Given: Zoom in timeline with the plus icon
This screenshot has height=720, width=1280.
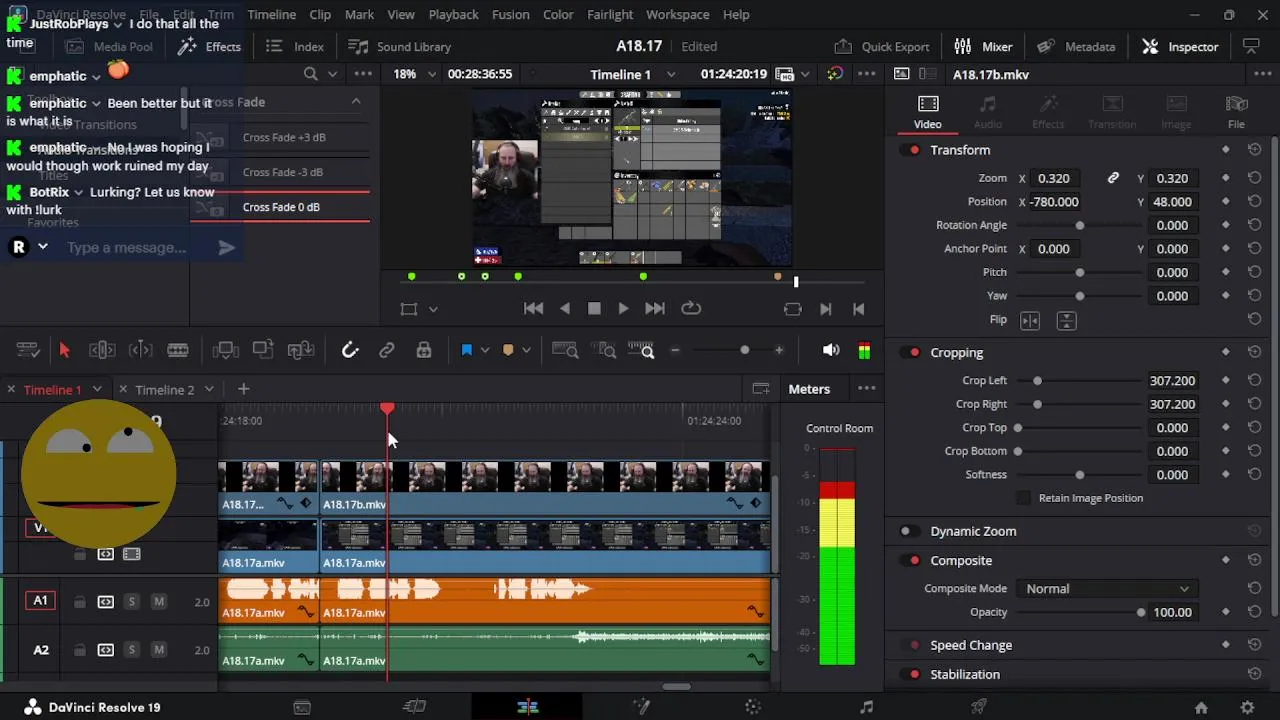Looking at the screenshot, I should coord(779,350).
